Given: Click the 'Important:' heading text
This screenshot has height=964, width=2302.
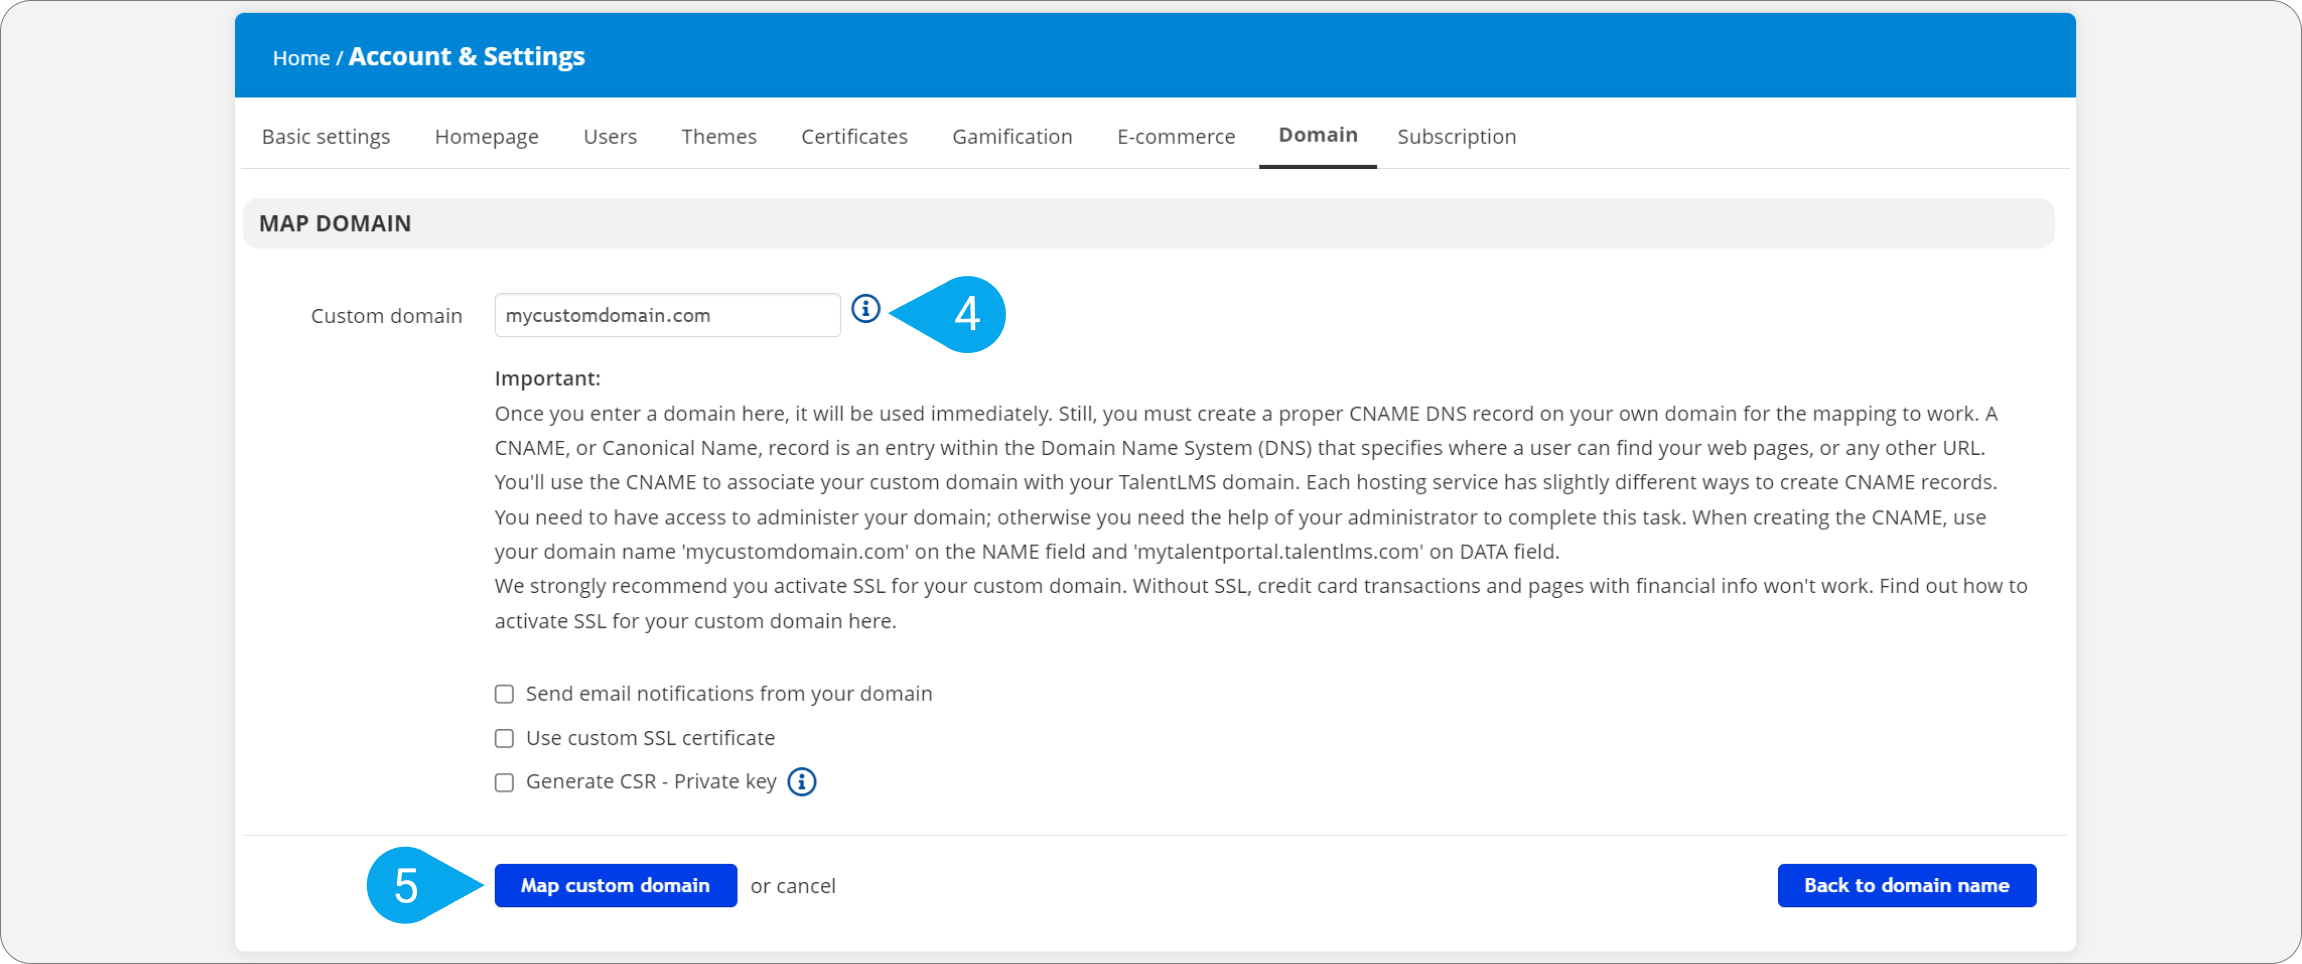Looking at the screenshot, I should (x=547, y=379).
